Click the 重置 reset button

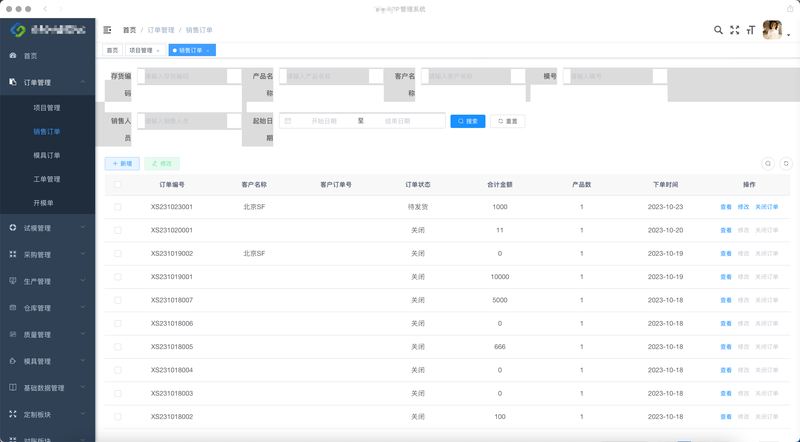(x=508, y=121)
